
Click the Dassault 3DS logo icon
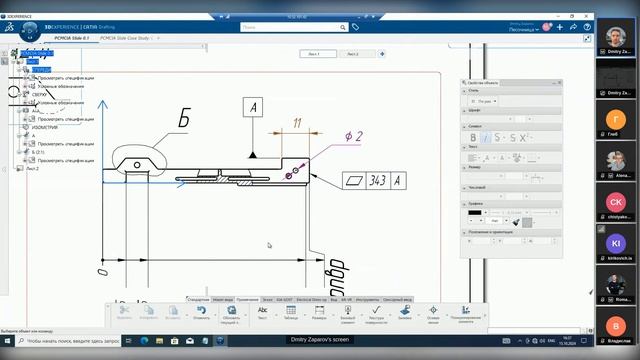9,27
